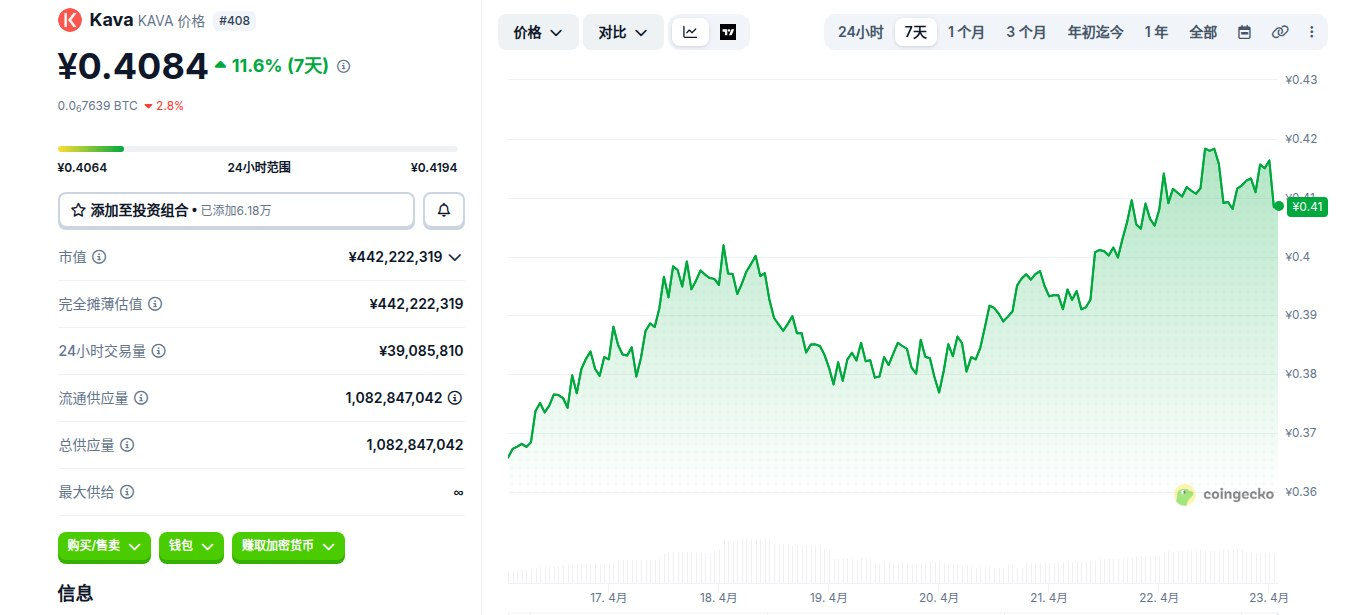The height and width of the screenshot is (615, 1360).
Task: Open the 赚取加密货币 button
Action: (288, 546)
